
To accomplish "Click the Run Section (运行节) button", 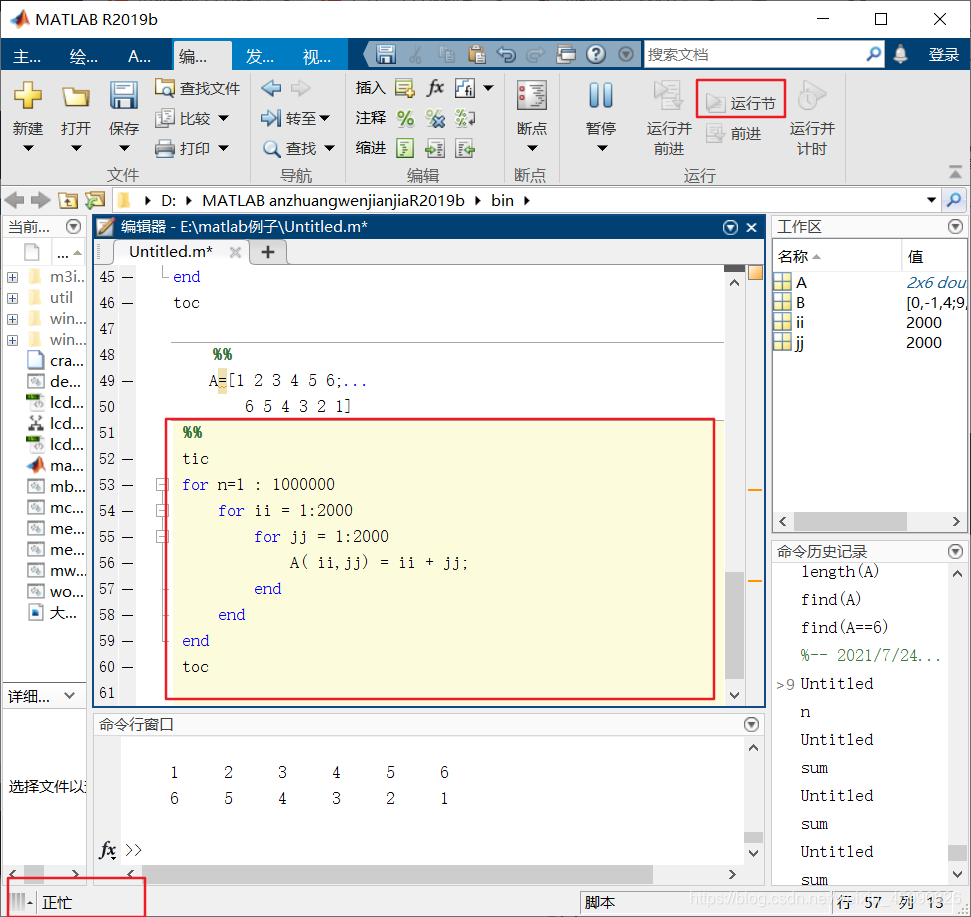I will point(741,102).
